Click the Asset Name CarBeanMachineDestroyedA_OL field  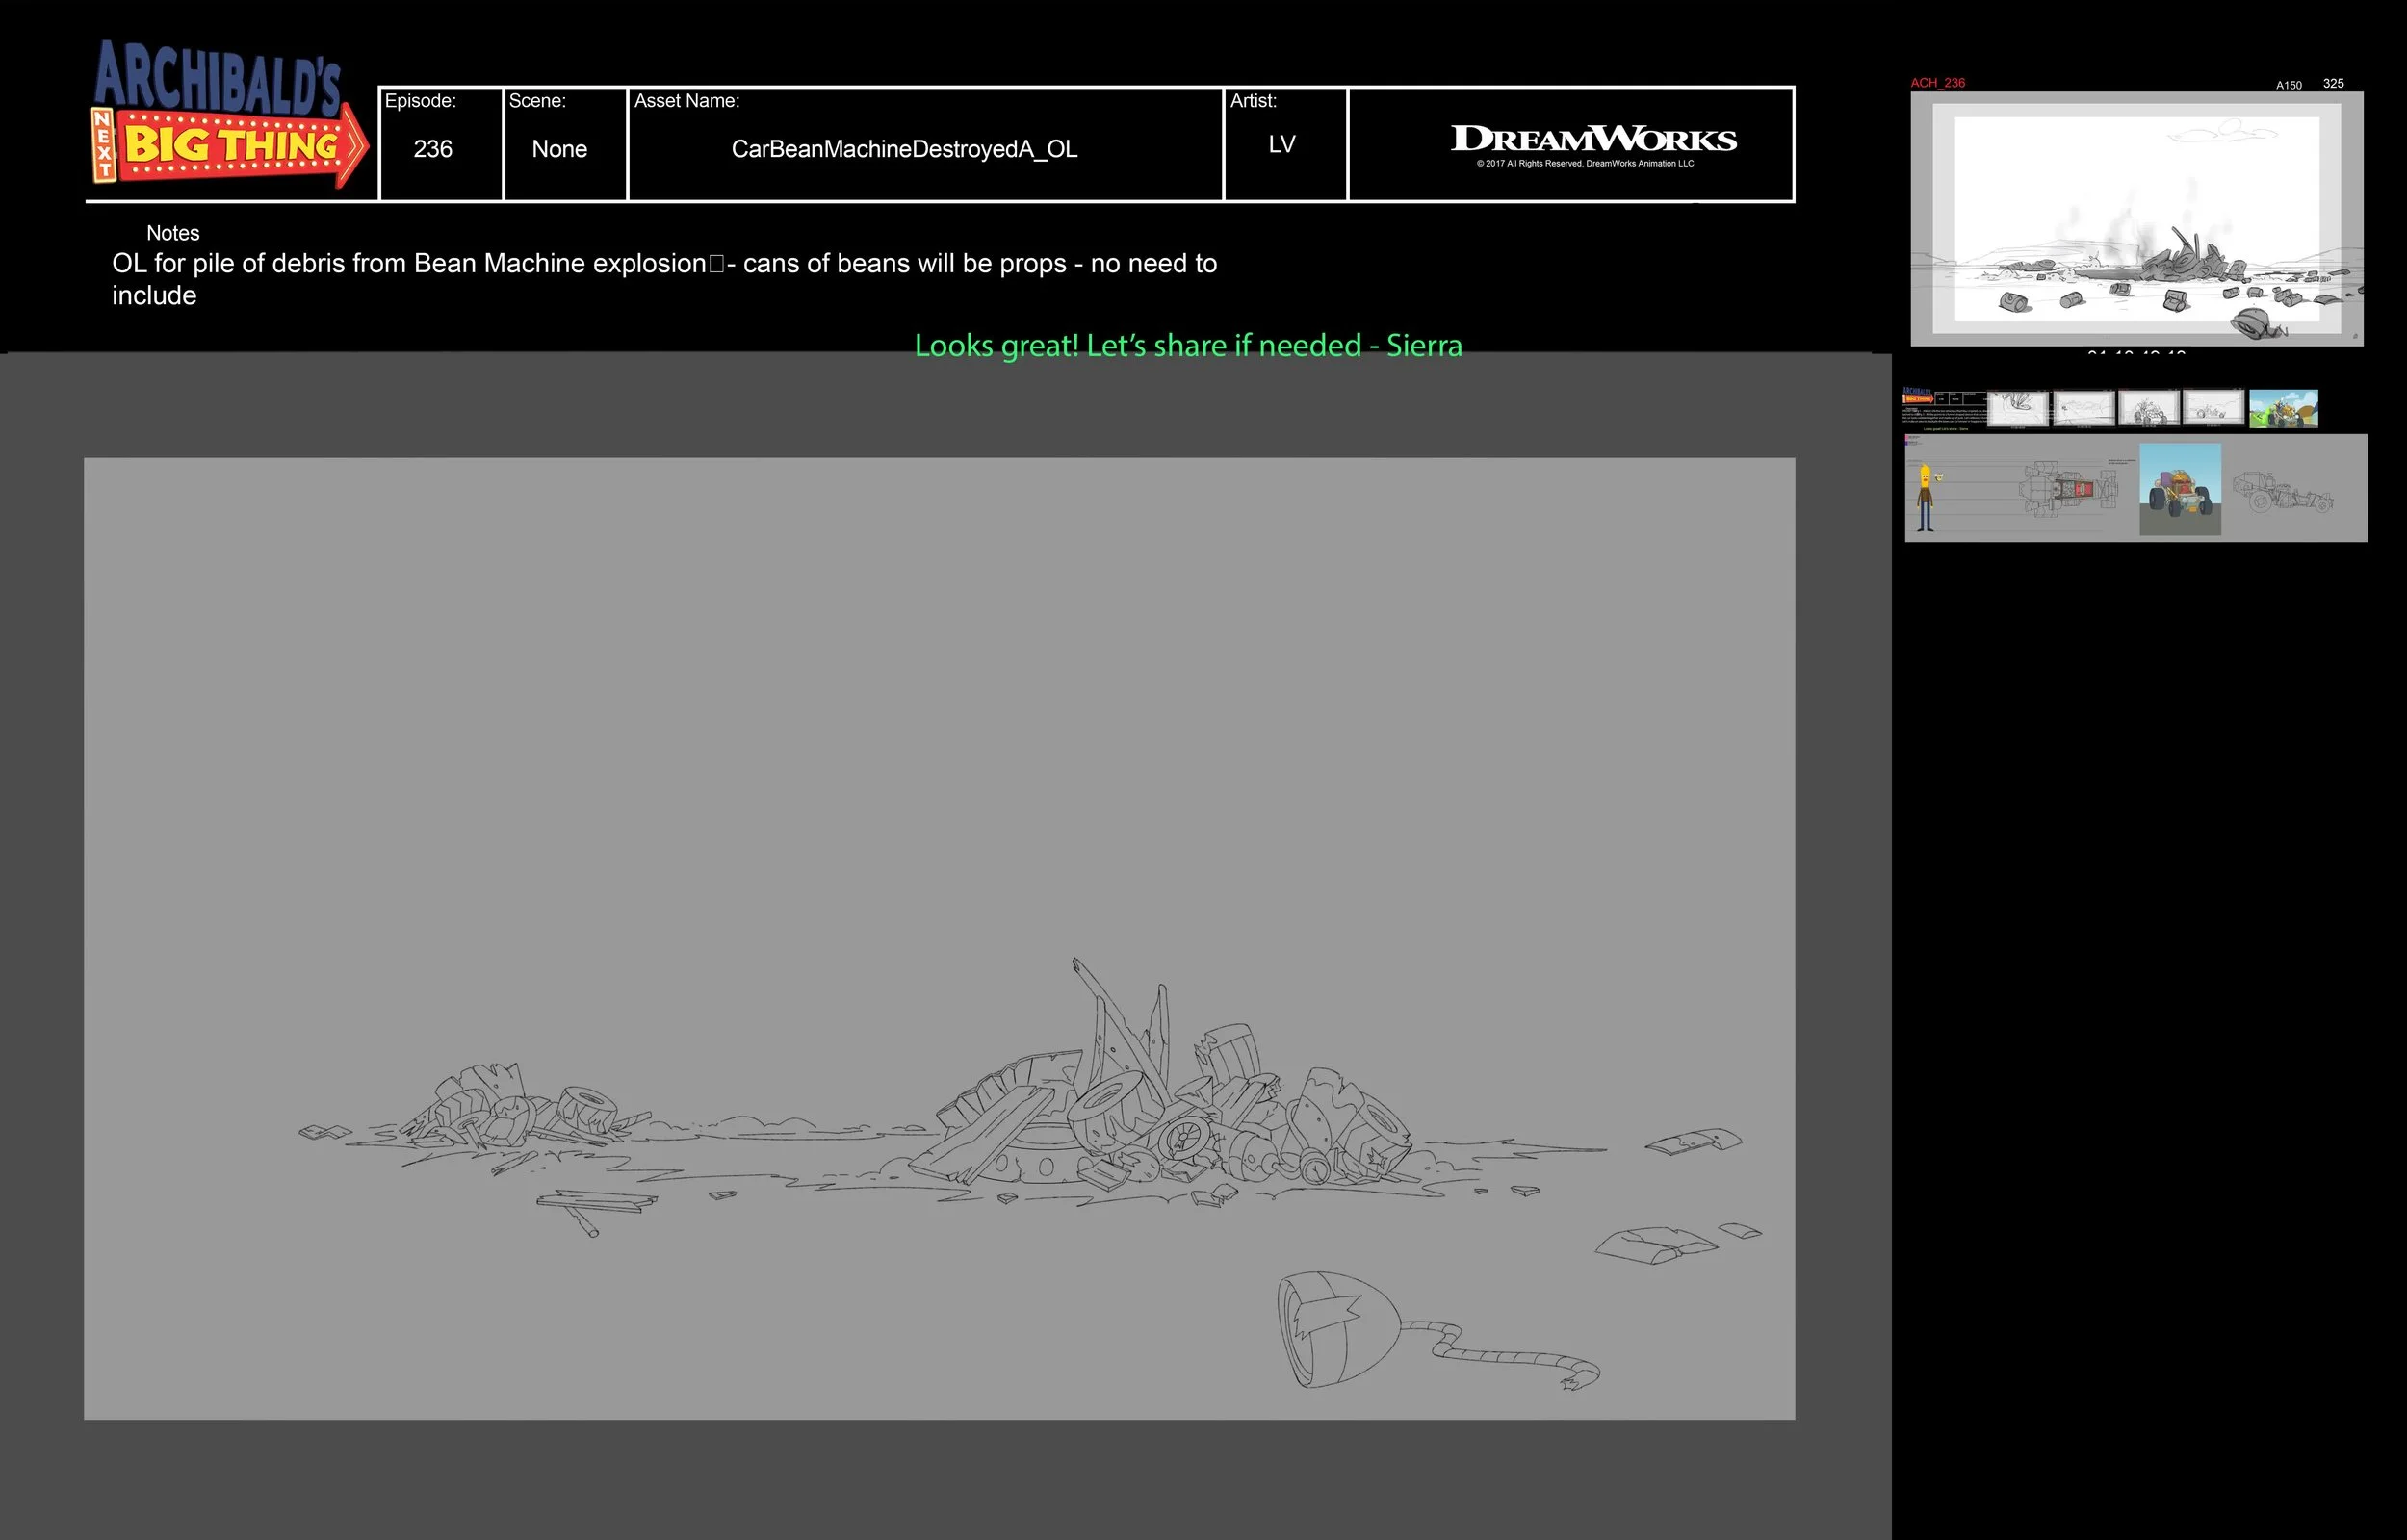point(904,149)
